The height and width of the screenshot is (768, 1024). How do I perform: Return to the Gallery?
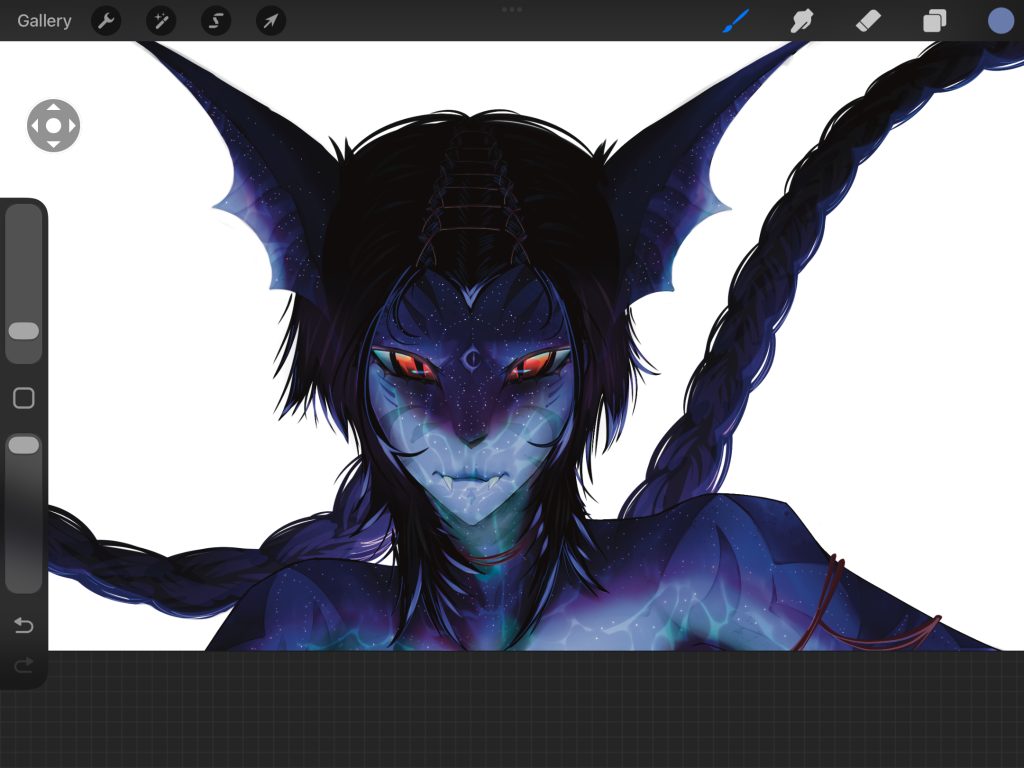pos(44,21)
